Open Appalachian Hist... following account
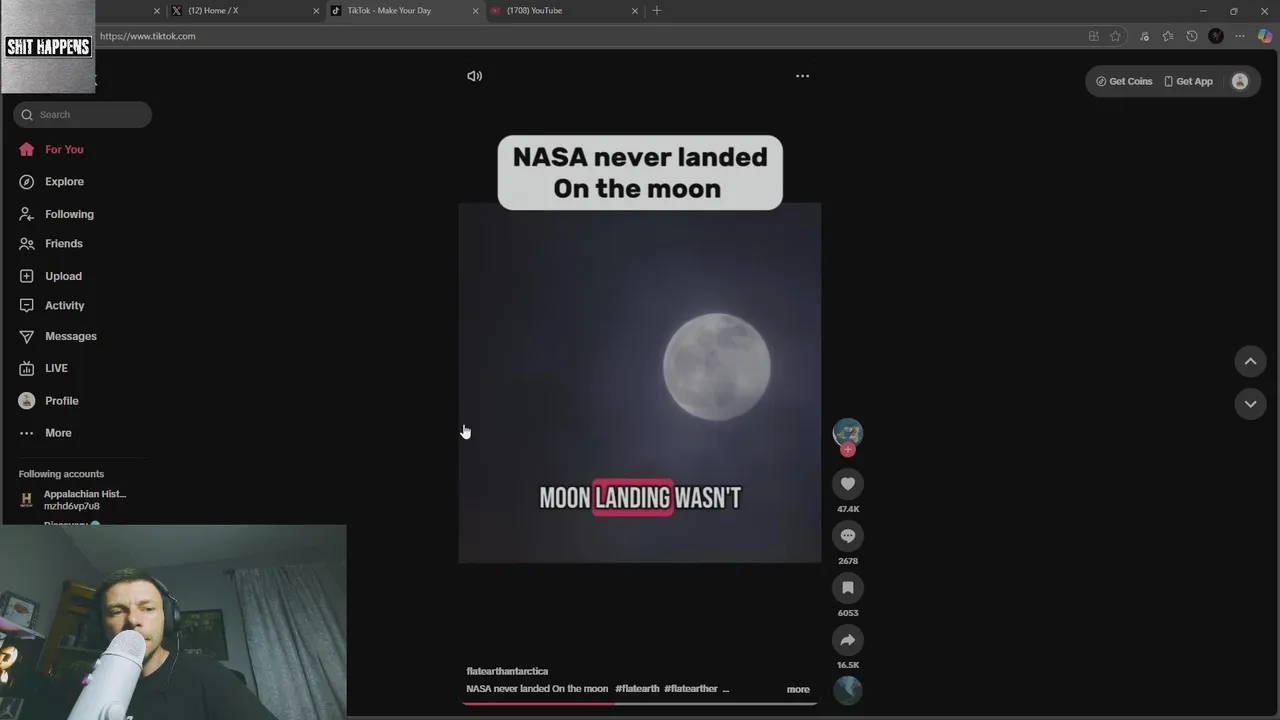1280x720 pixels. point(82,500)
